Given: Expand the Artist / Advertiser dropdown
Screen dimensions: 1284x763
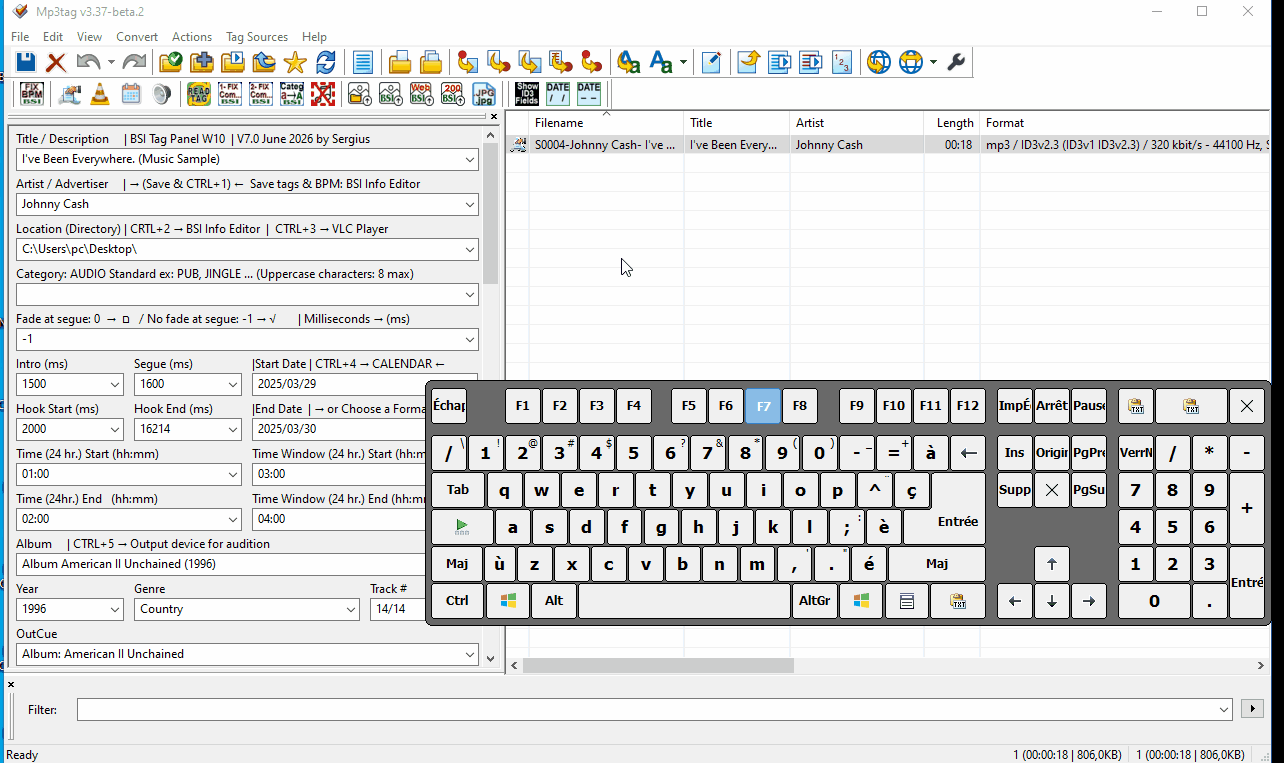Looking at the screenshot, I should tap(470, 204).
